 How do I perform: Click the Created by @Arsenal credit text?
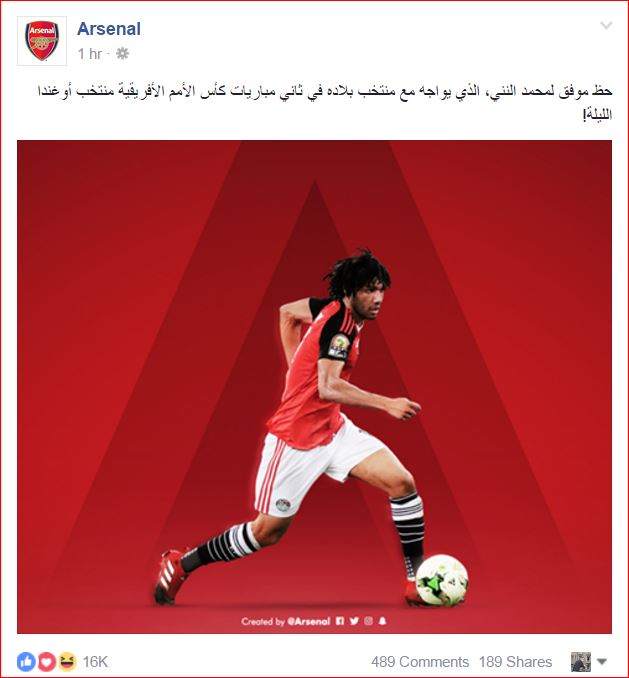point(286,621)
